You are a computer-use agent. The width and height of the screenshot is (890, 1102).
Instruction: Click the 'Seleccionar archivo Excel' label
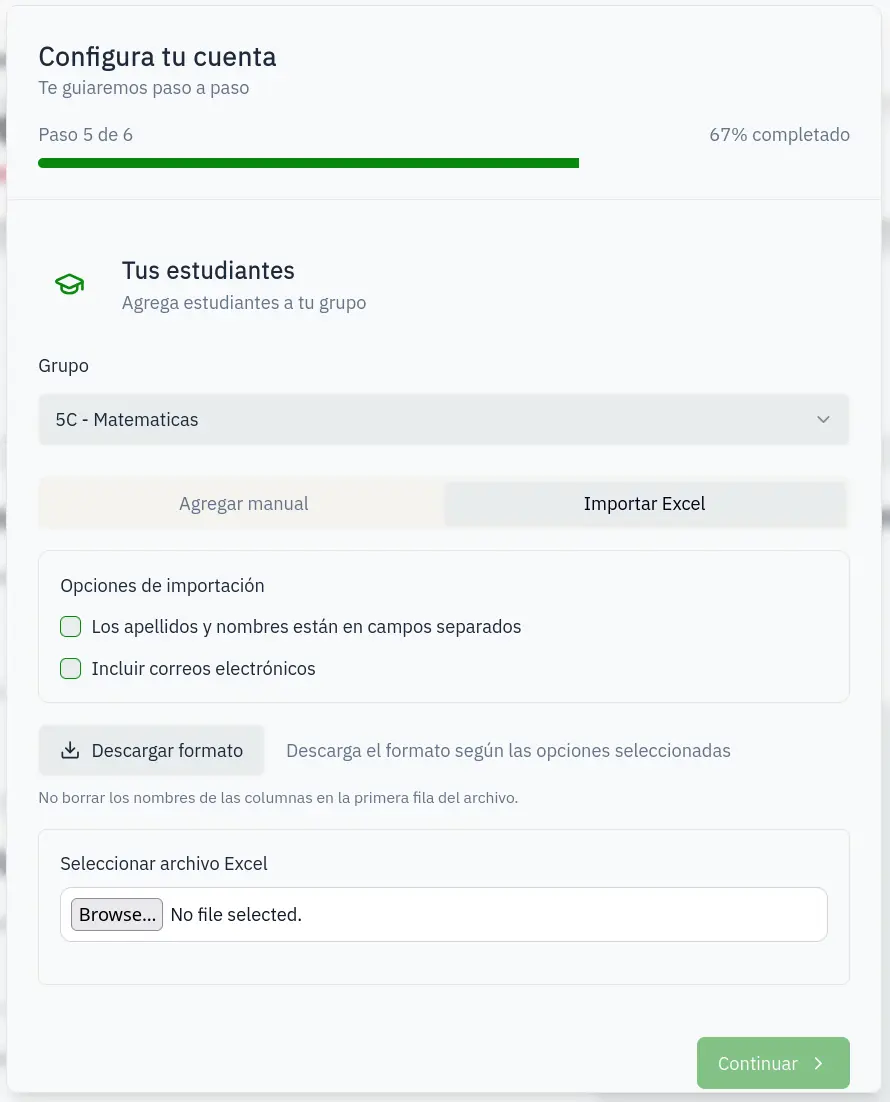point(164,863)
